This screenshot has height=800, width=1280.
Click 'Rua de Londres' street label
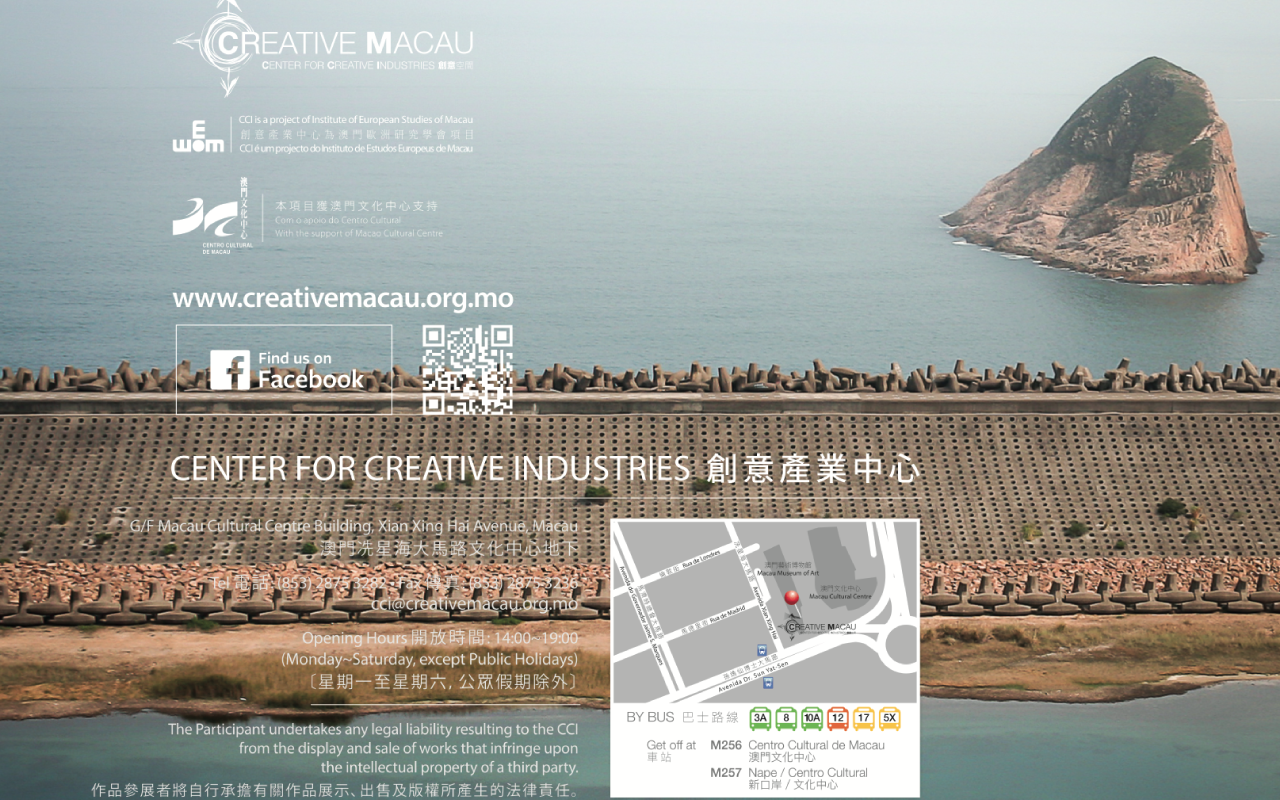coord(701,559)
